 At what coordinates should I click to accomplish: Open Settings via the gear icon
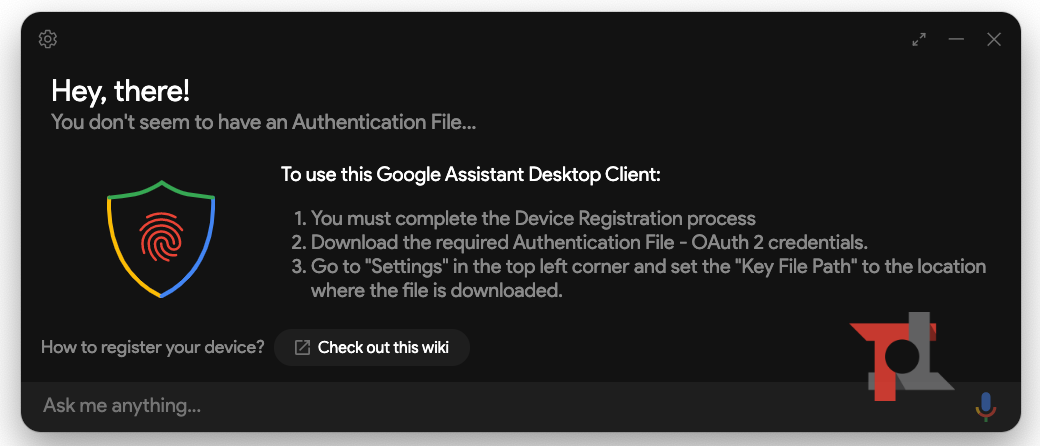pos(48,39)
